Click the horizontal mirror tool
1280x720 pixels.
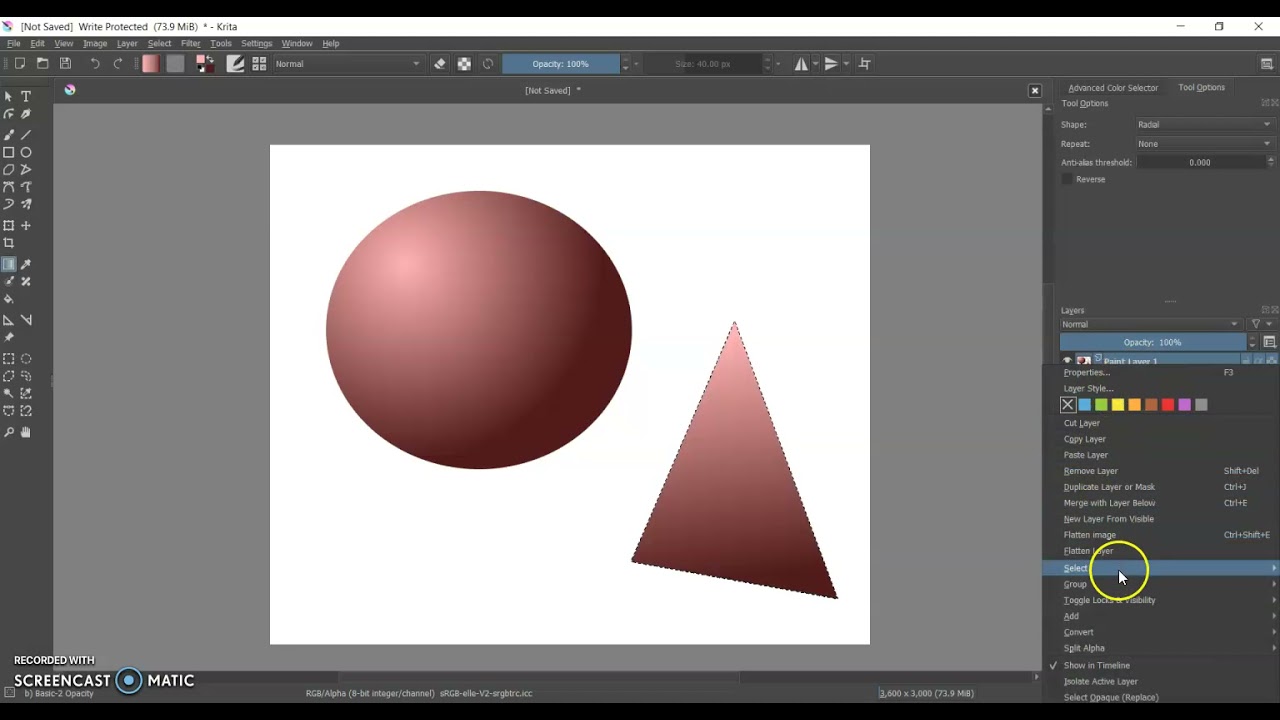pyautogui.click(x=801, y=64)
